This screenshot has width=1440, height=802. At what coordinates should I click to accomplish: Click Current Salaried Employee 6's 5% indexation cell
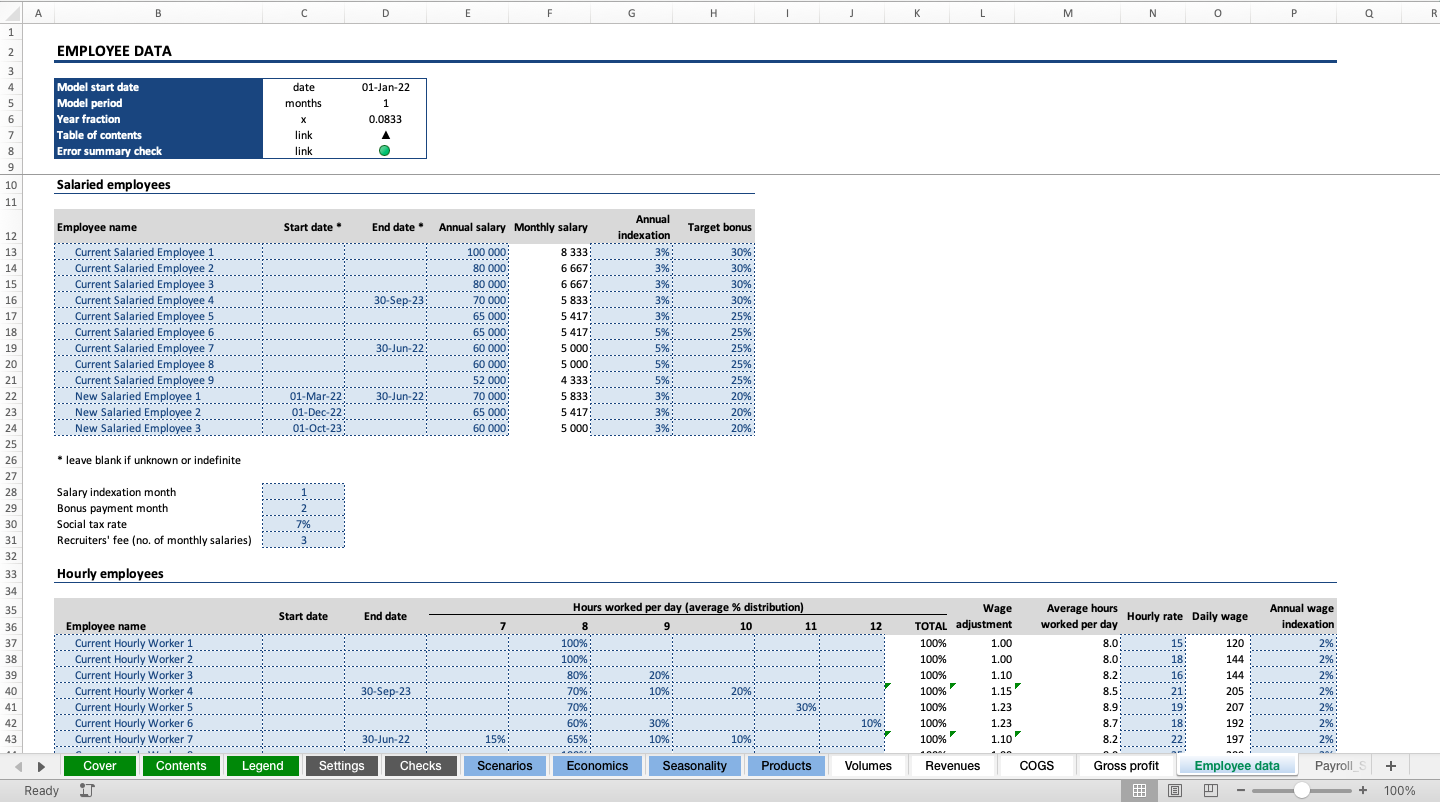(x=631, y=332)
